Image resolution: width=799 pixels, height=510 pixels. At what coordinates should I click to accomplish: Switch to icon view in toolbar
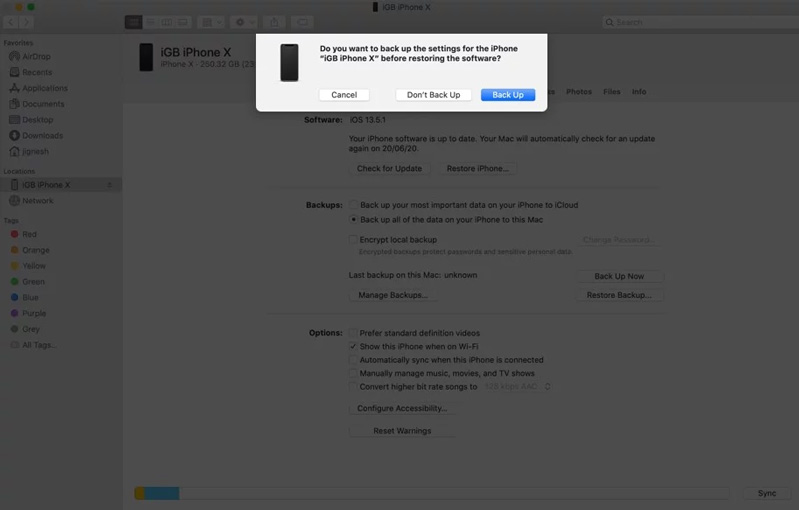click(134, 22)
